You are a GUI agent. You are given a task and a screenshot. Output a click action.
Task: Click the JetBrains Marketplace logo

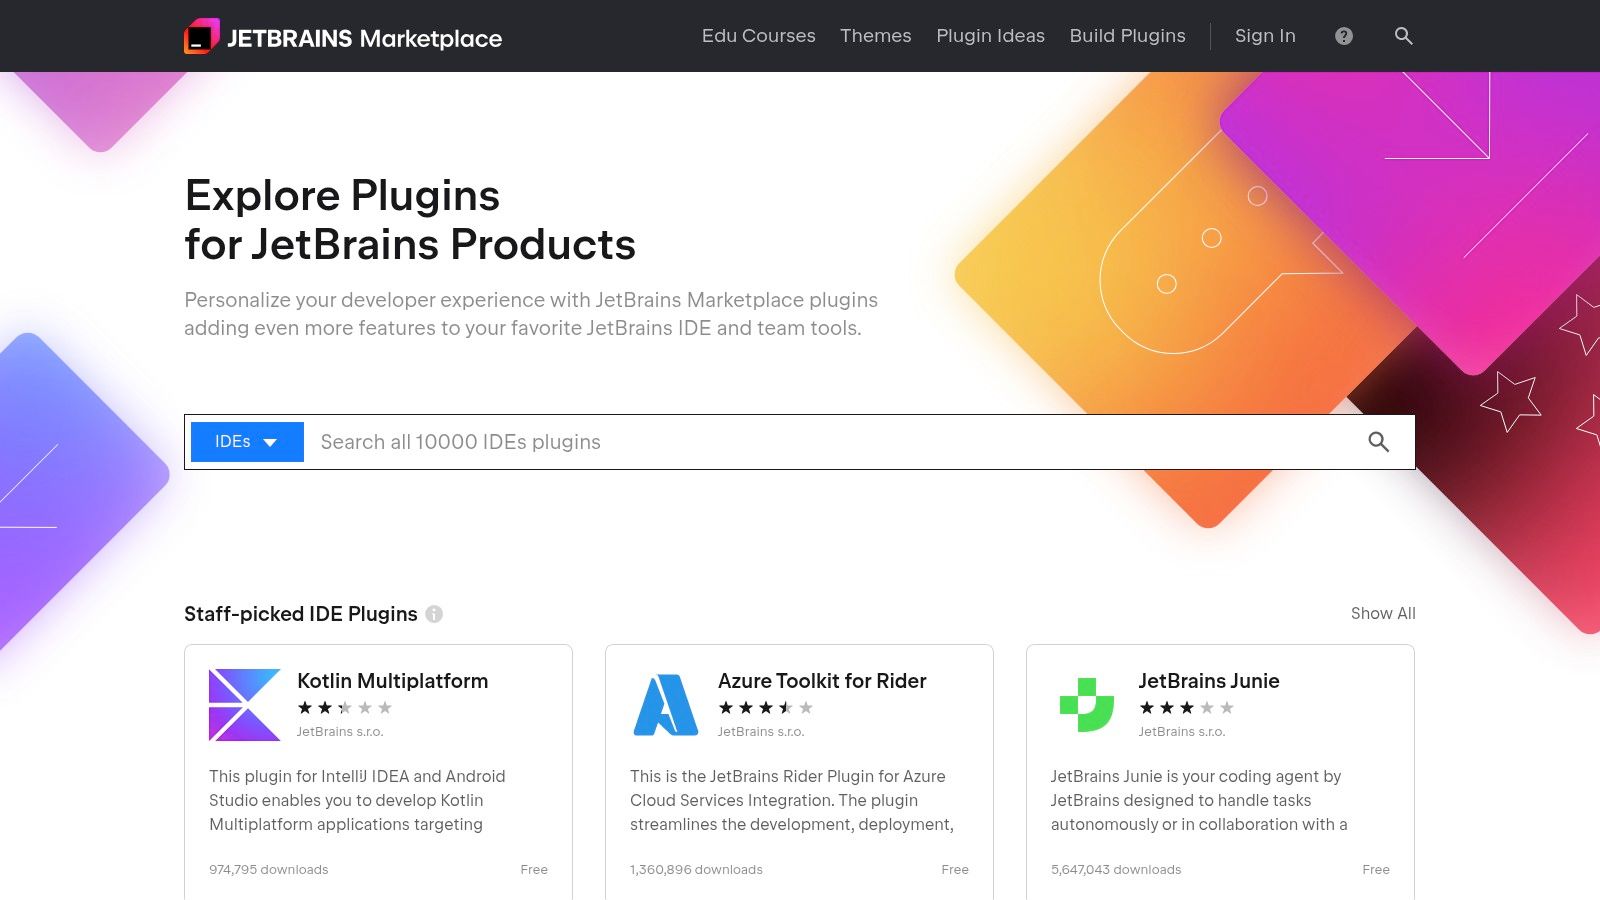pos(343,37)
